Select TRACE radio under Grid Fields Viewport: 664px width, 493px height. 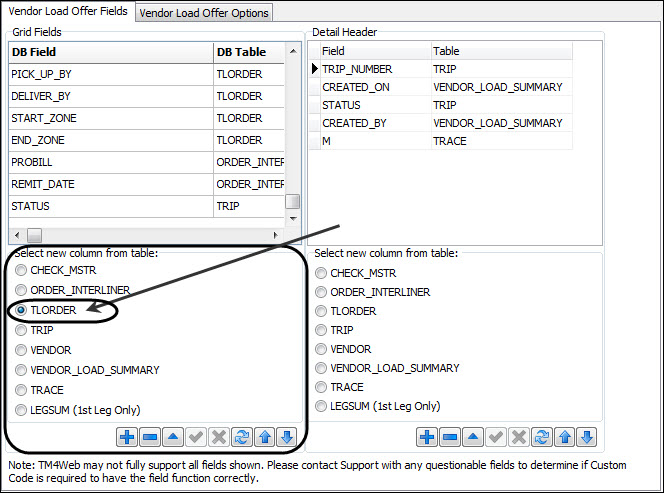21,390
